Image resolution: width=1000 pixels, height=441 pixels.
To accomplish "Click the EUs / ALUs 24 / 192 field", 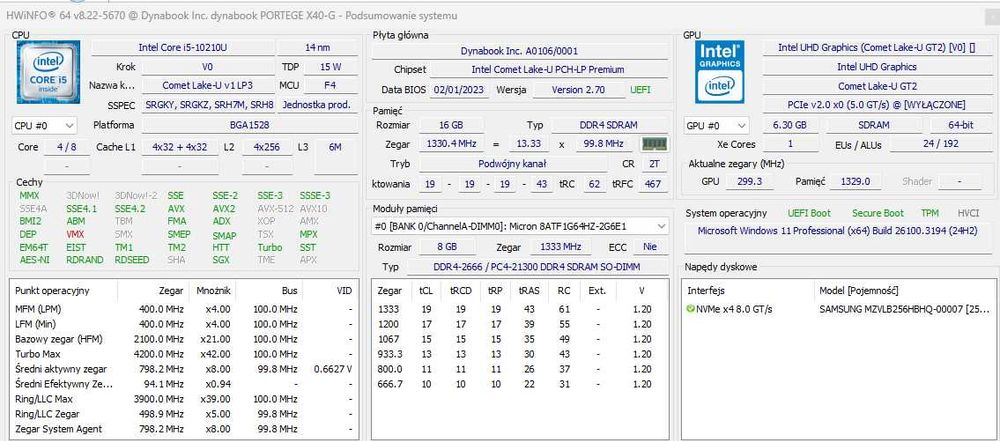I will coord(941,144).
